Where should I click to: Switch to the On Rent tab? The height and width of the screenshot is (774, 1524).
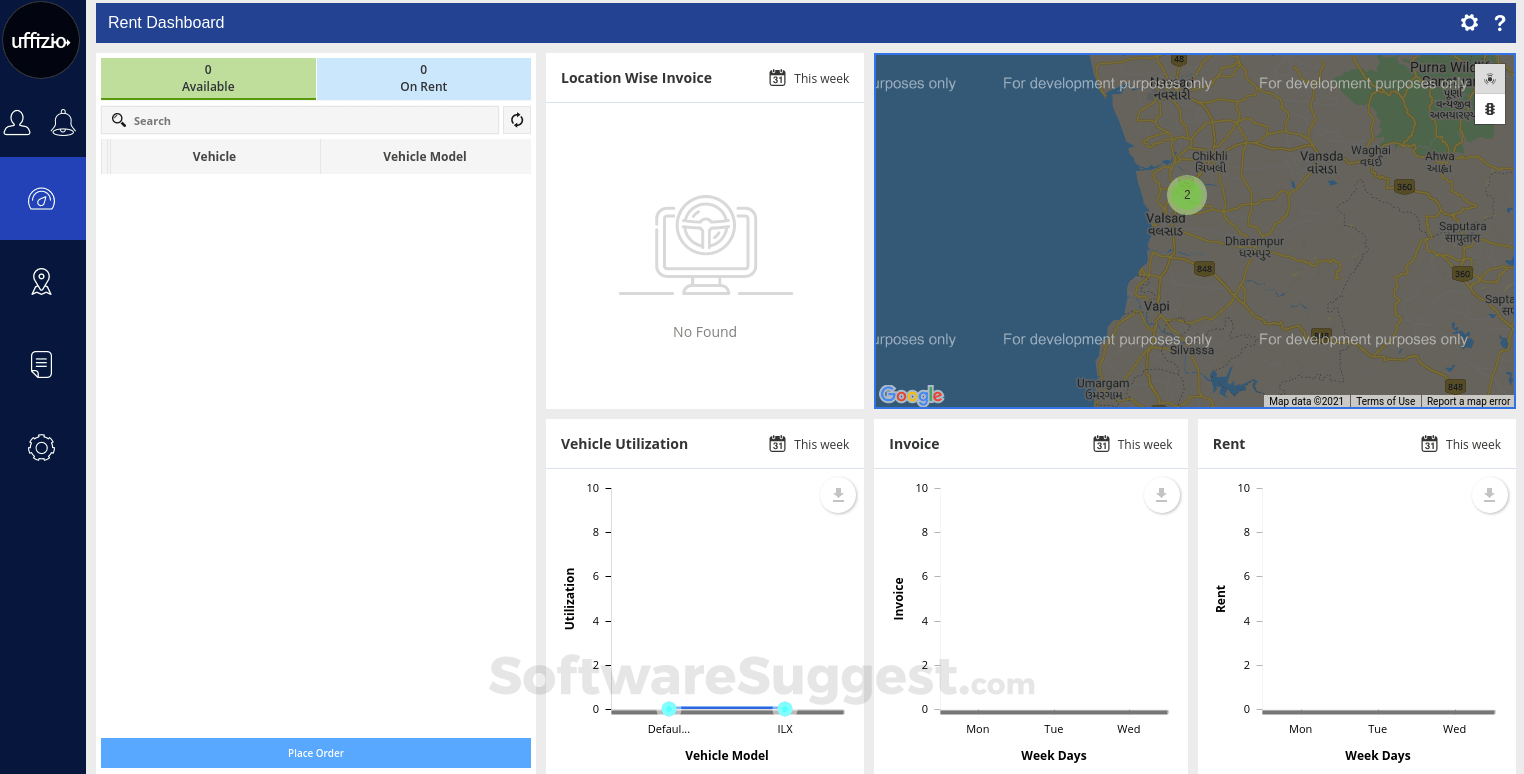tap(423, 79)
